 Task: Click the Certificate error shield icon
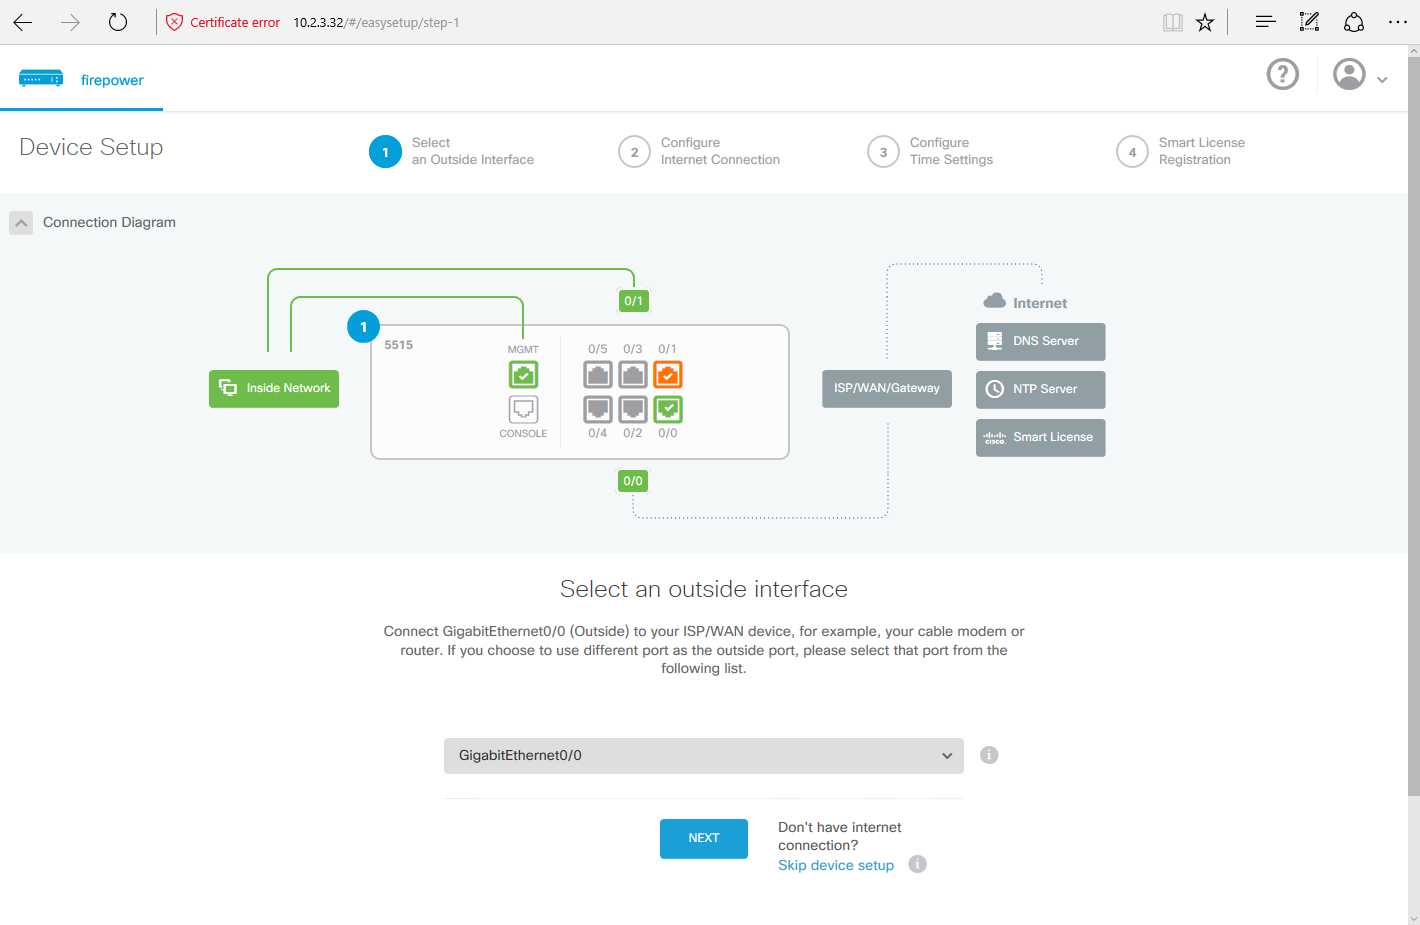coord(174,22)
